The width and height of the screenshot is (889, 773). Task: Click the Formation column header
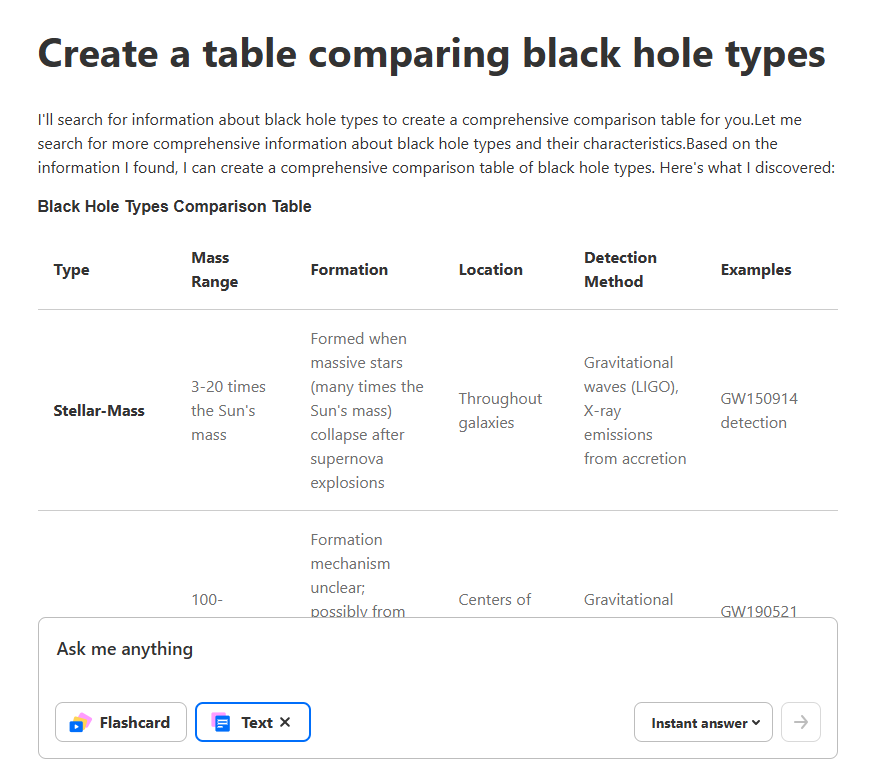coord(349,270)
